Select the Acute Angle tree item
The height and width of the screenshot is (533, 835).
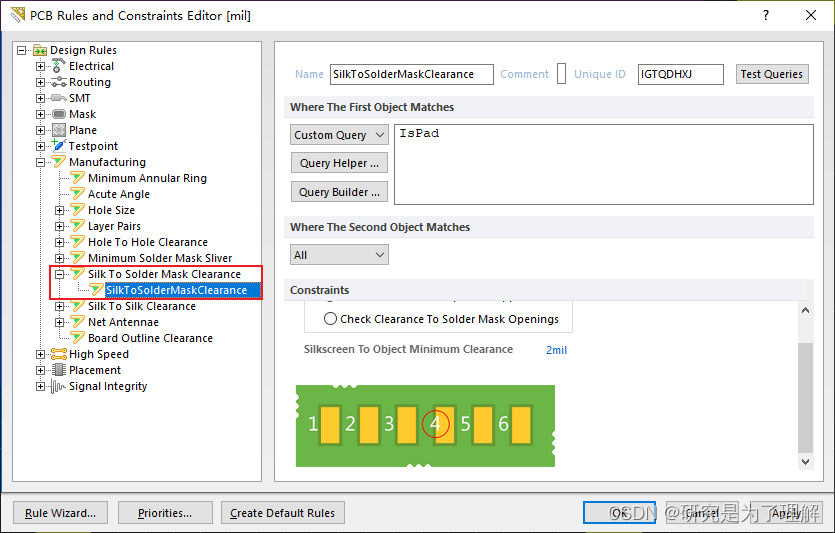(x=119, y=194)
